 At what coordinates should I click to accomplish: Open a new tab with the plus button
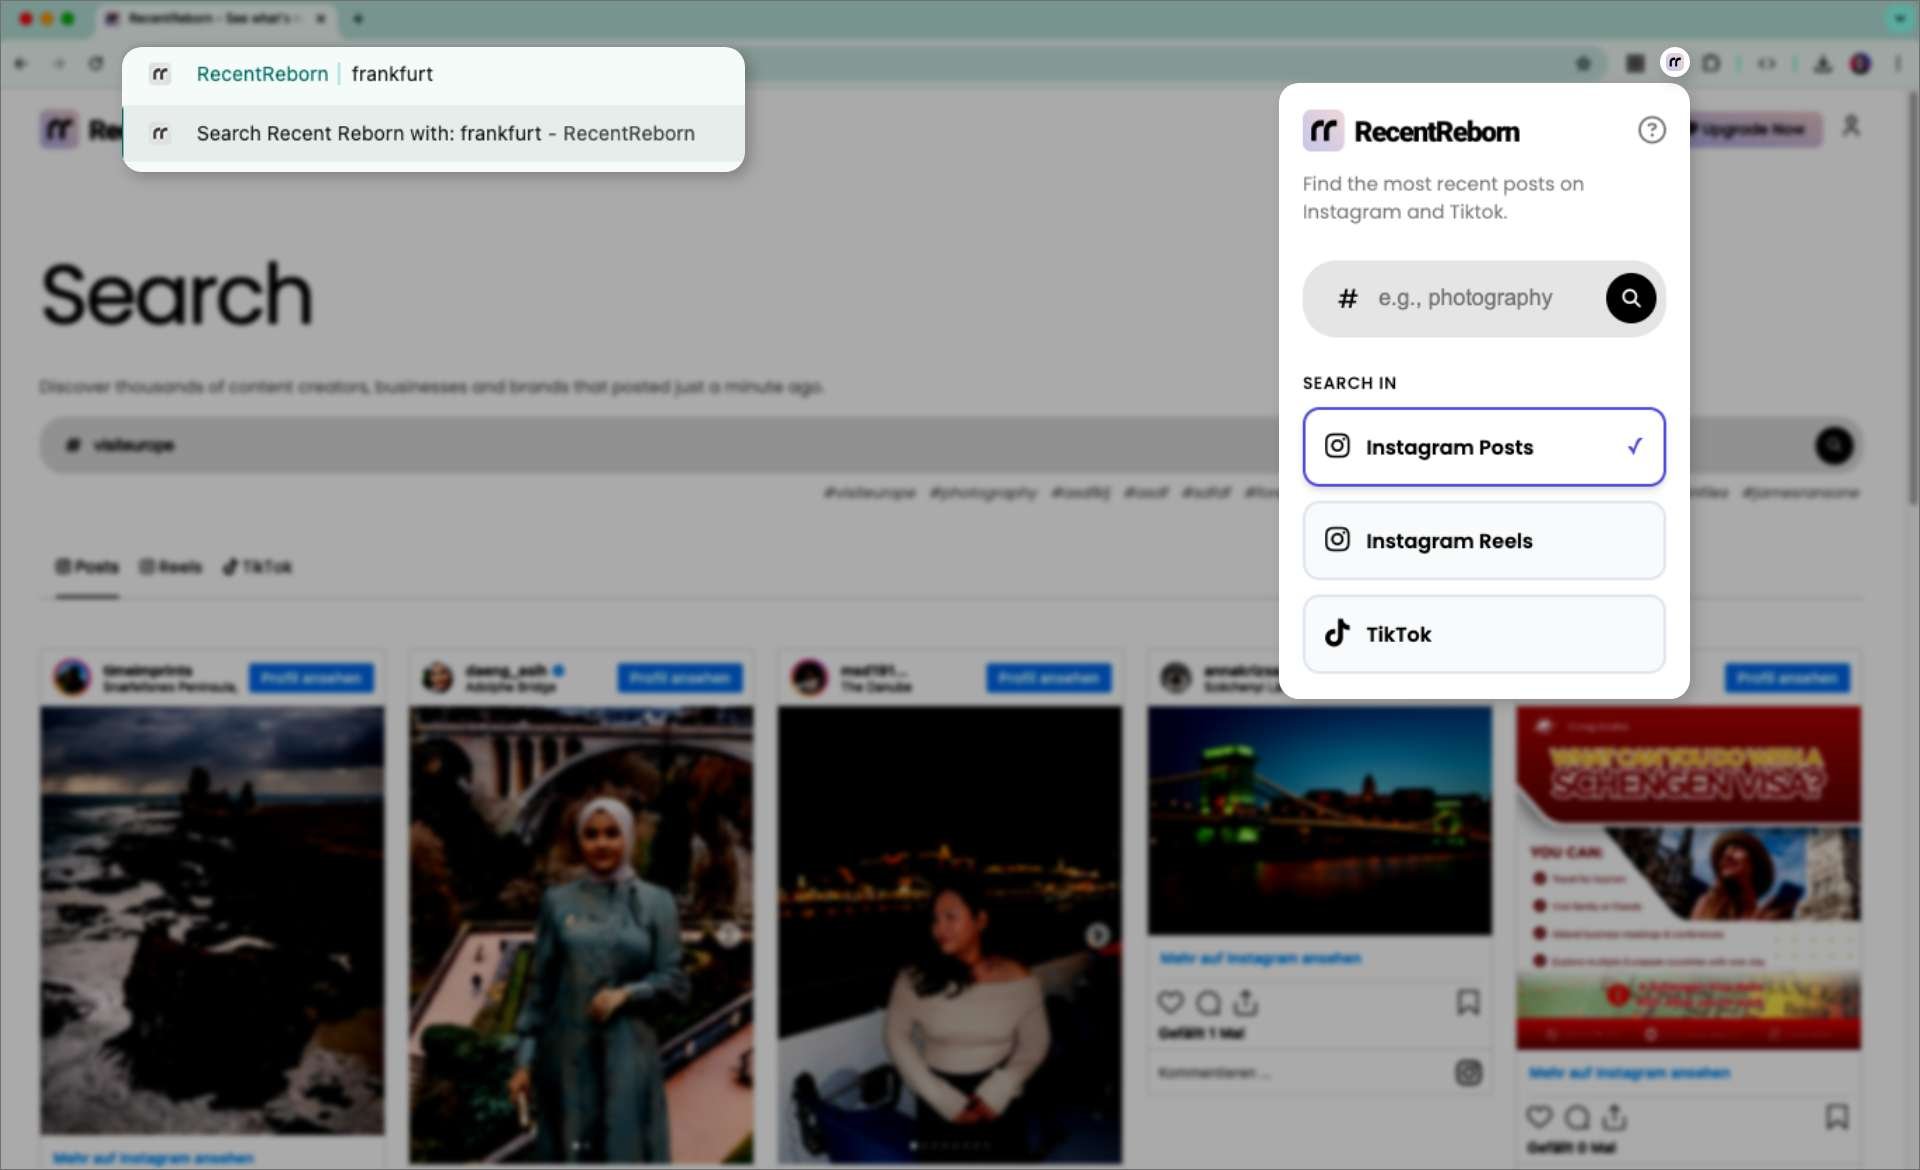(x=357, y=18)
